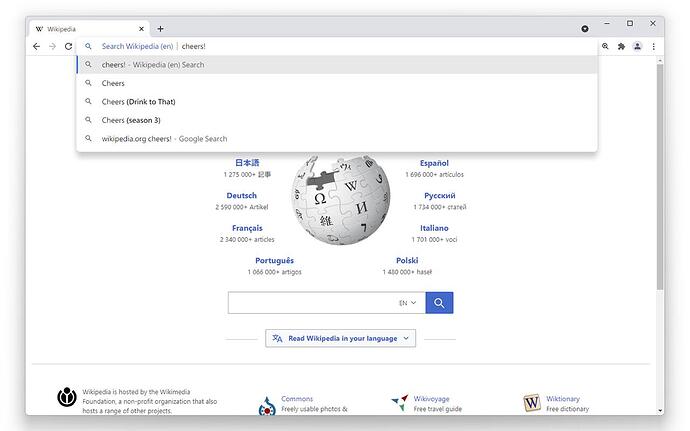Click the browser back arrow

tap(36, 46)
